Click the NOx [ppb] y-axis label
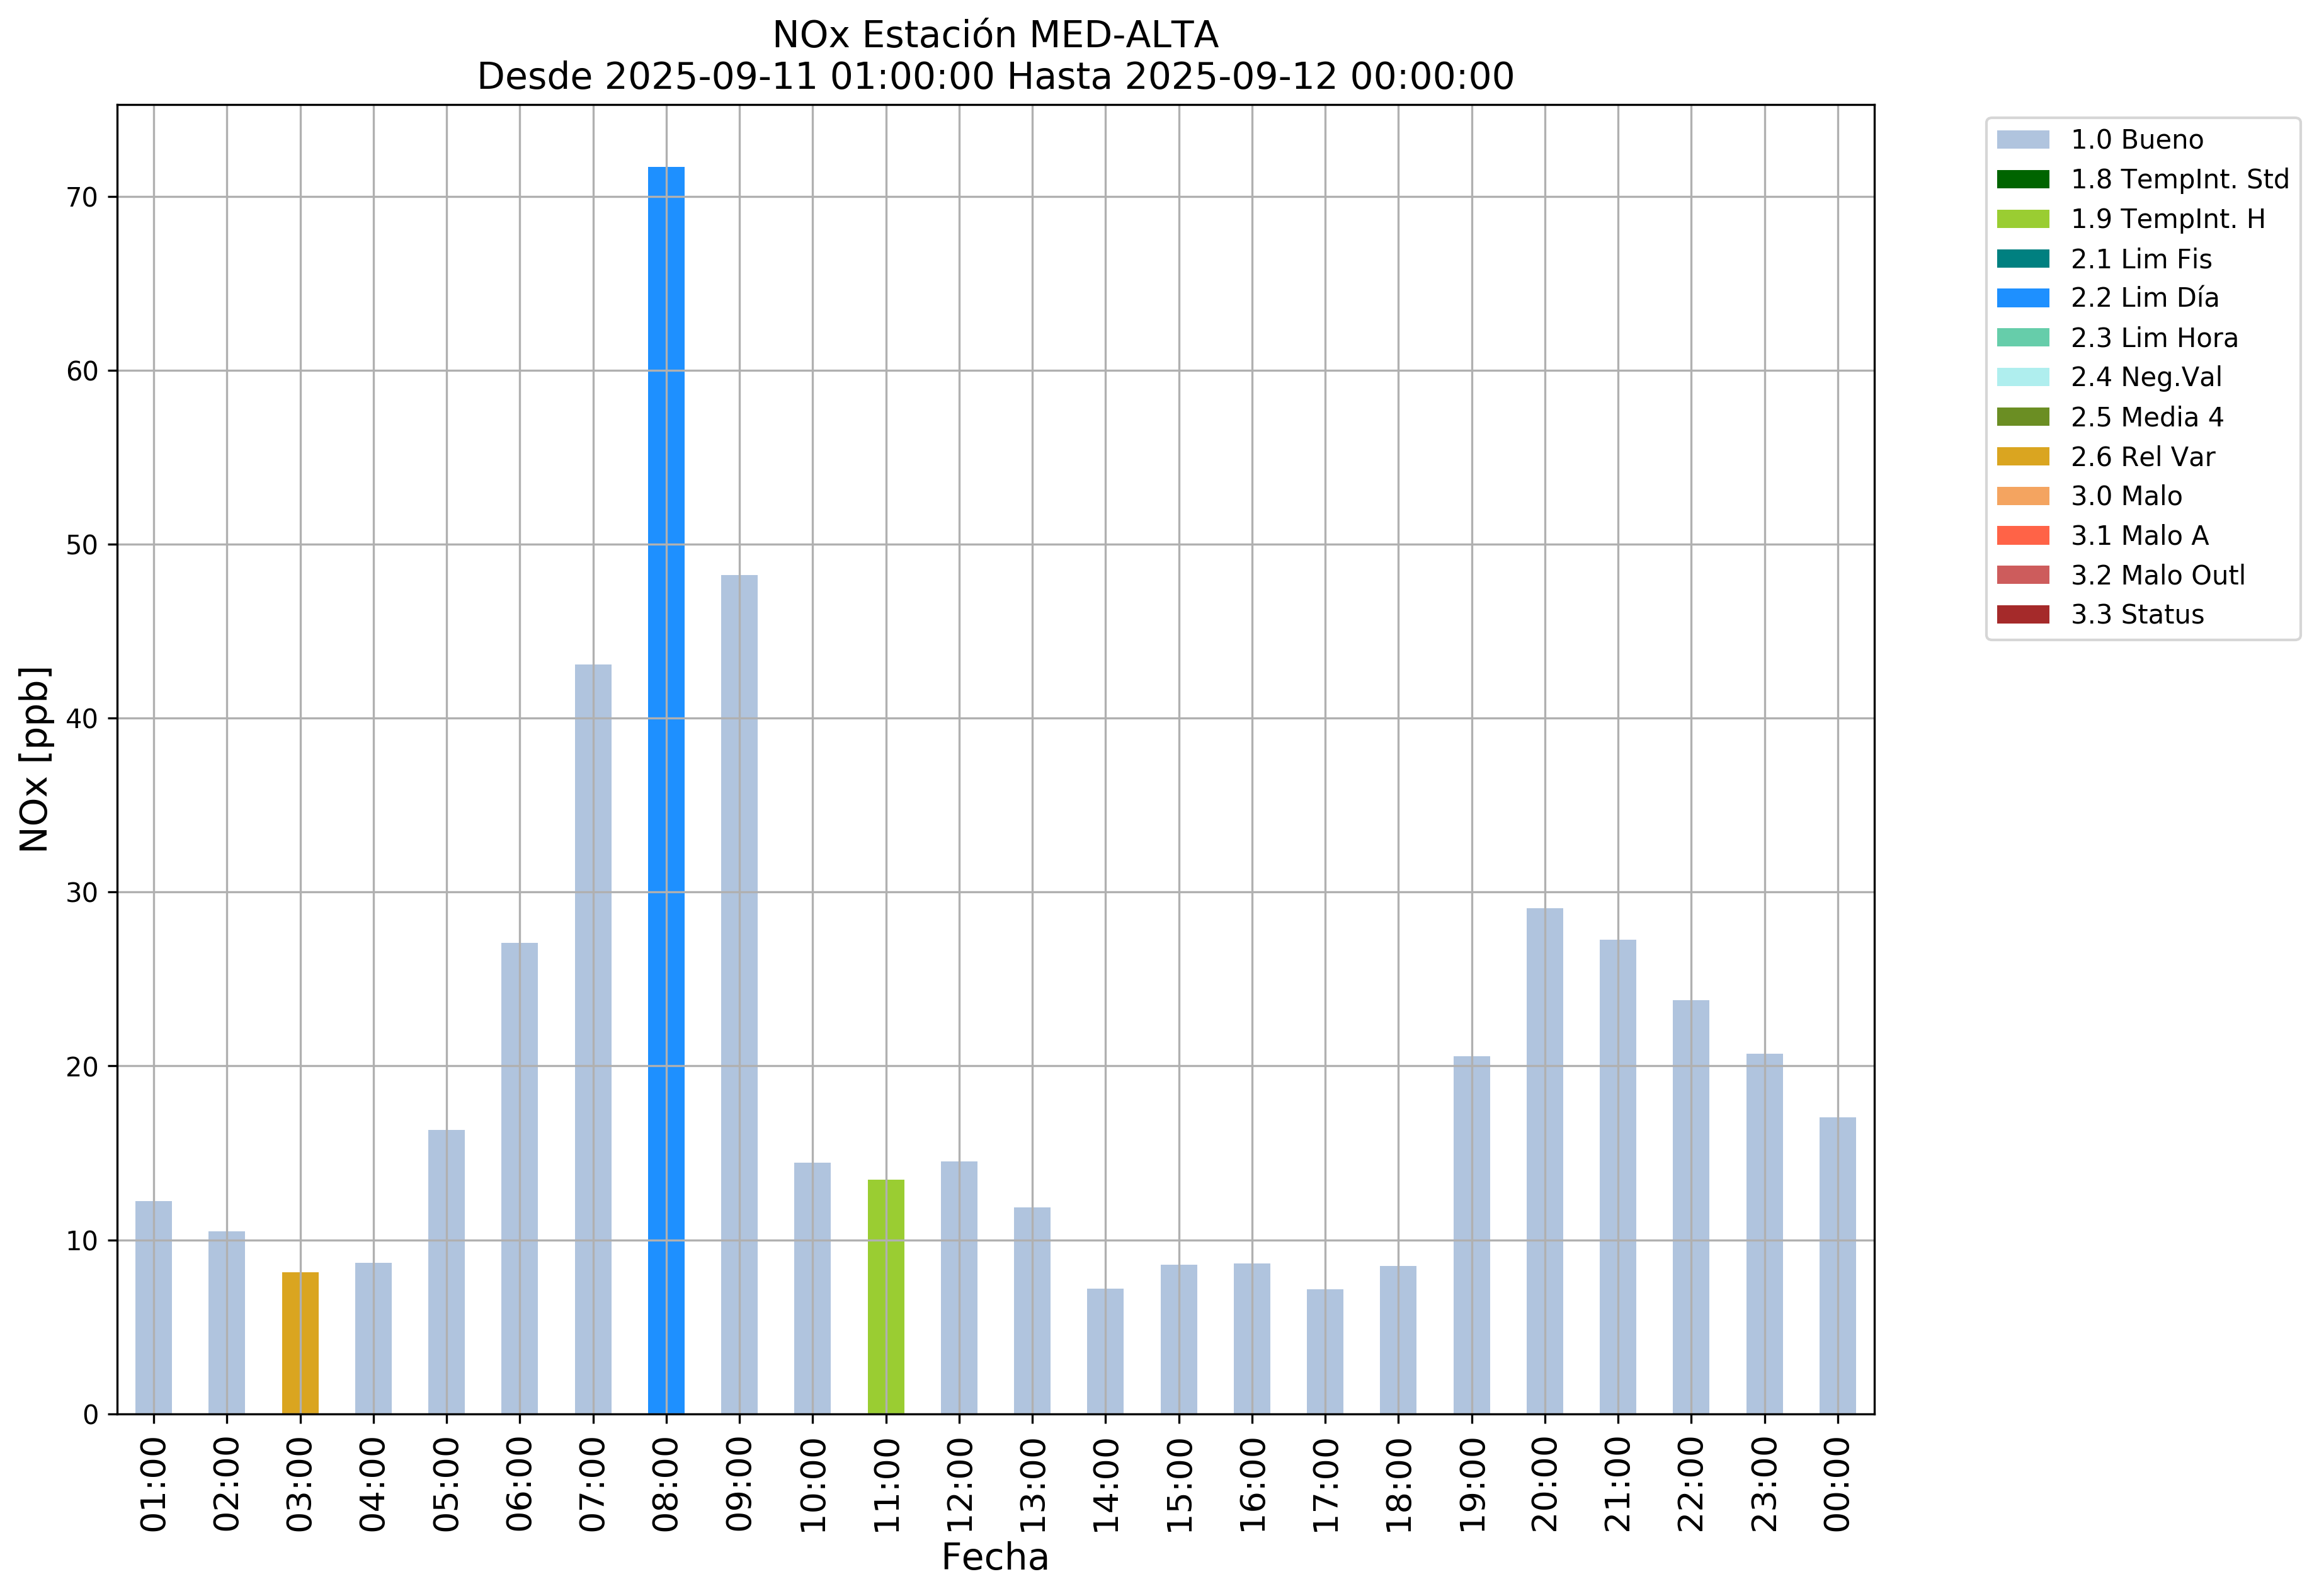This screenshot has width=2319, height=1596. (34, 759)
